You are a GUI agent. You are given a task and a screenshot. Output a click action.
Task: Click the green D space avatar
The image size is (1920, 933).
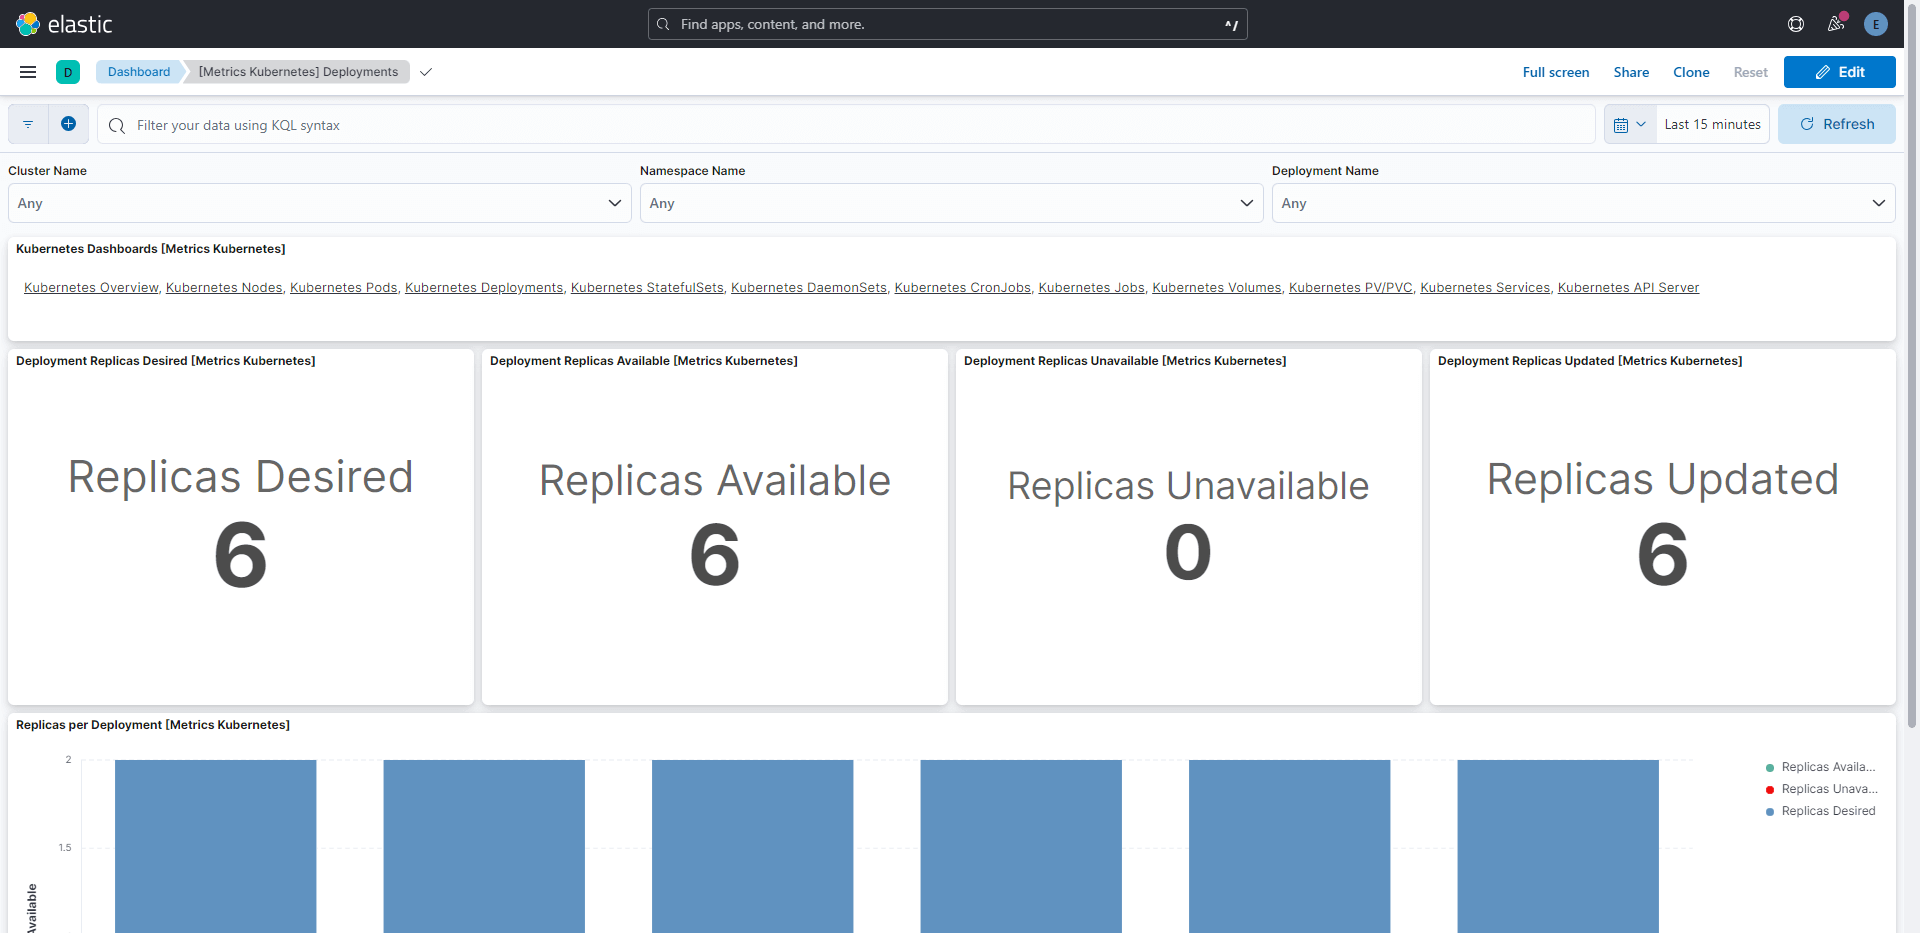(68, 72)
